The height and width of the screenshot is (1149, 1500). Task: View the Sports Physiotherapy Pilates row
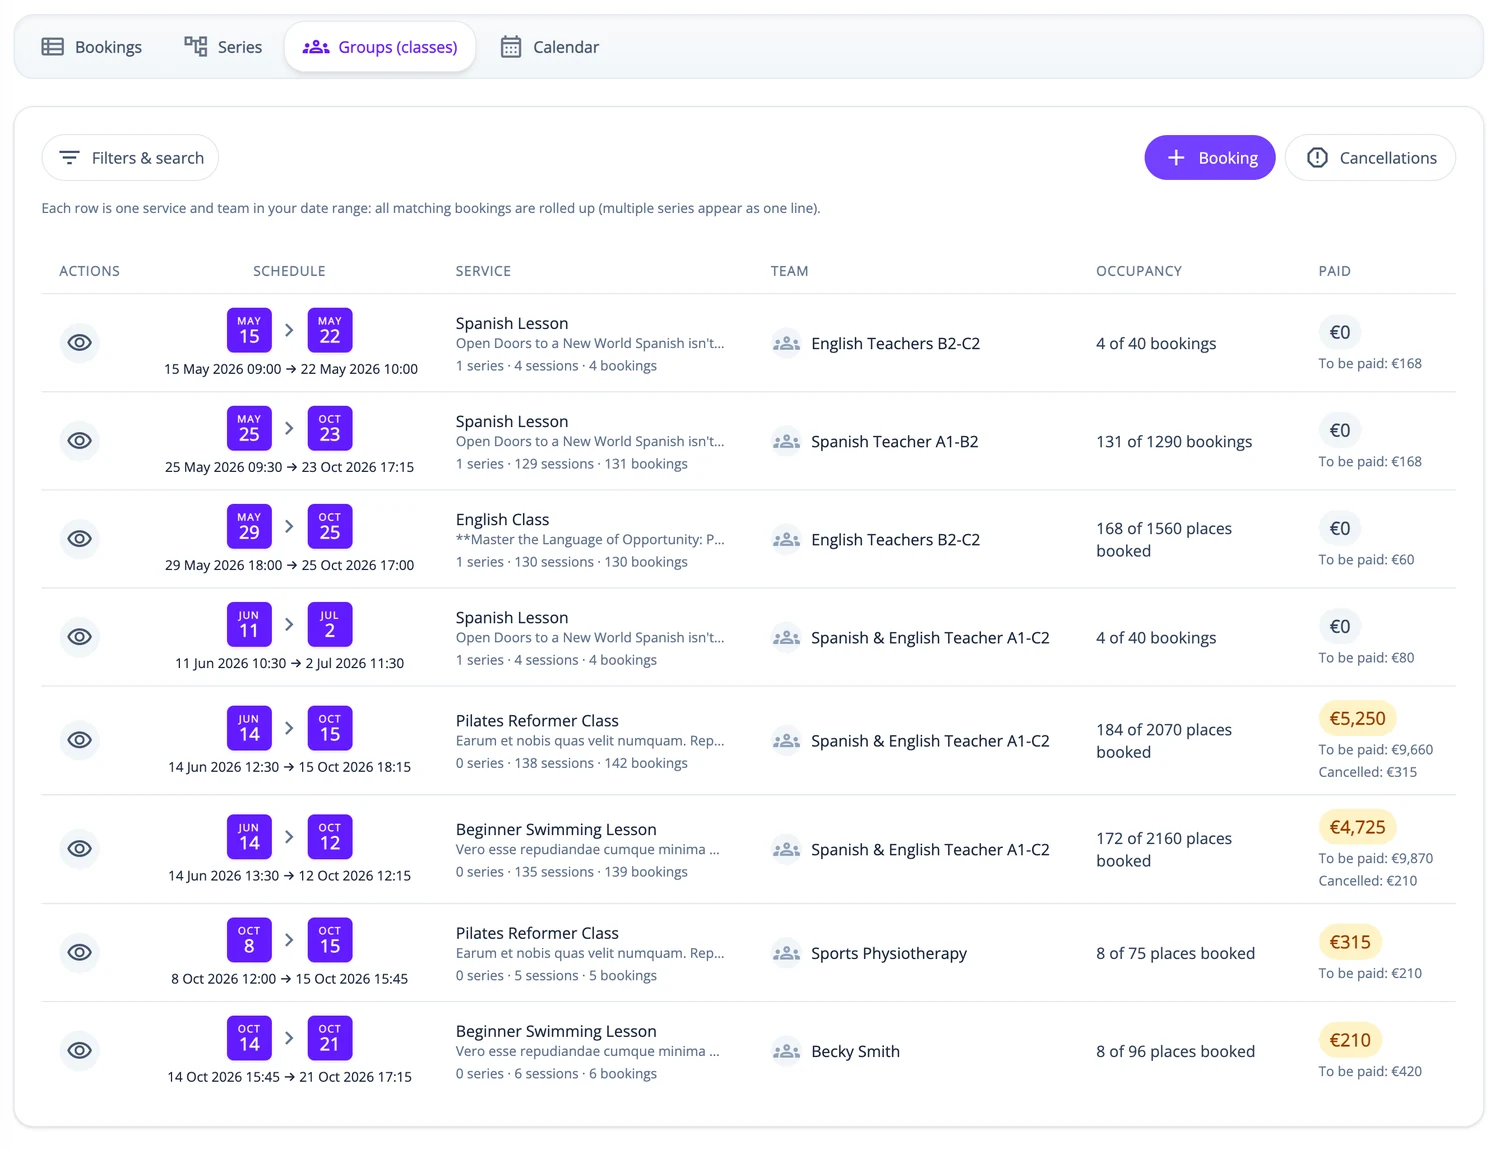80,952
